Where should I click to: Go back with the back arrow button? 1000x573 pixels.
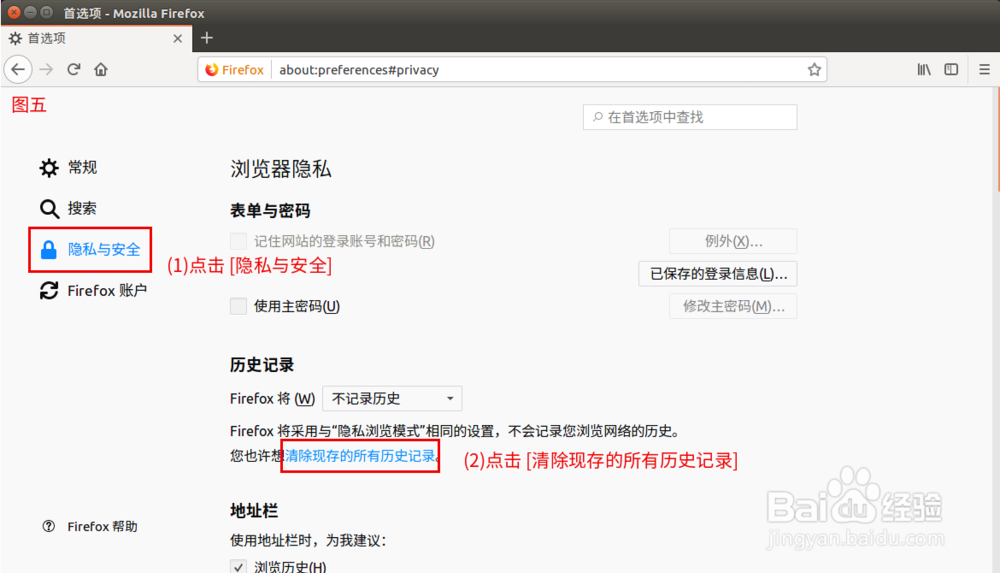point(18,70)
